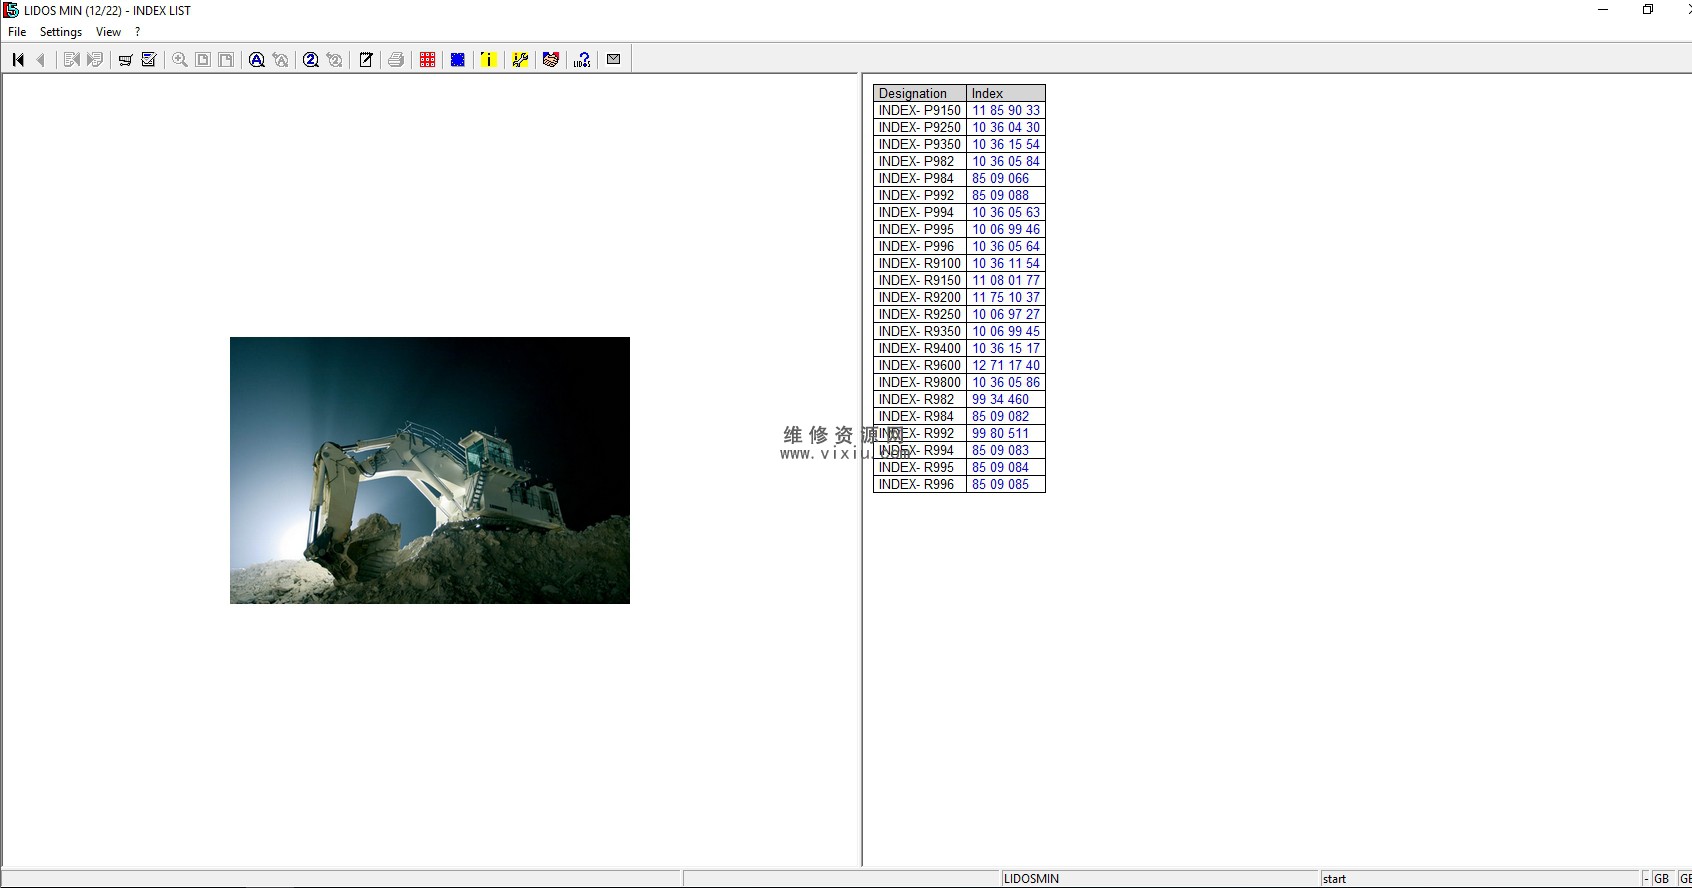The width and height of the screenshot is (1692, 888).
Task: Click the search A magnifier icon
Action: click(x=257, y=60)
